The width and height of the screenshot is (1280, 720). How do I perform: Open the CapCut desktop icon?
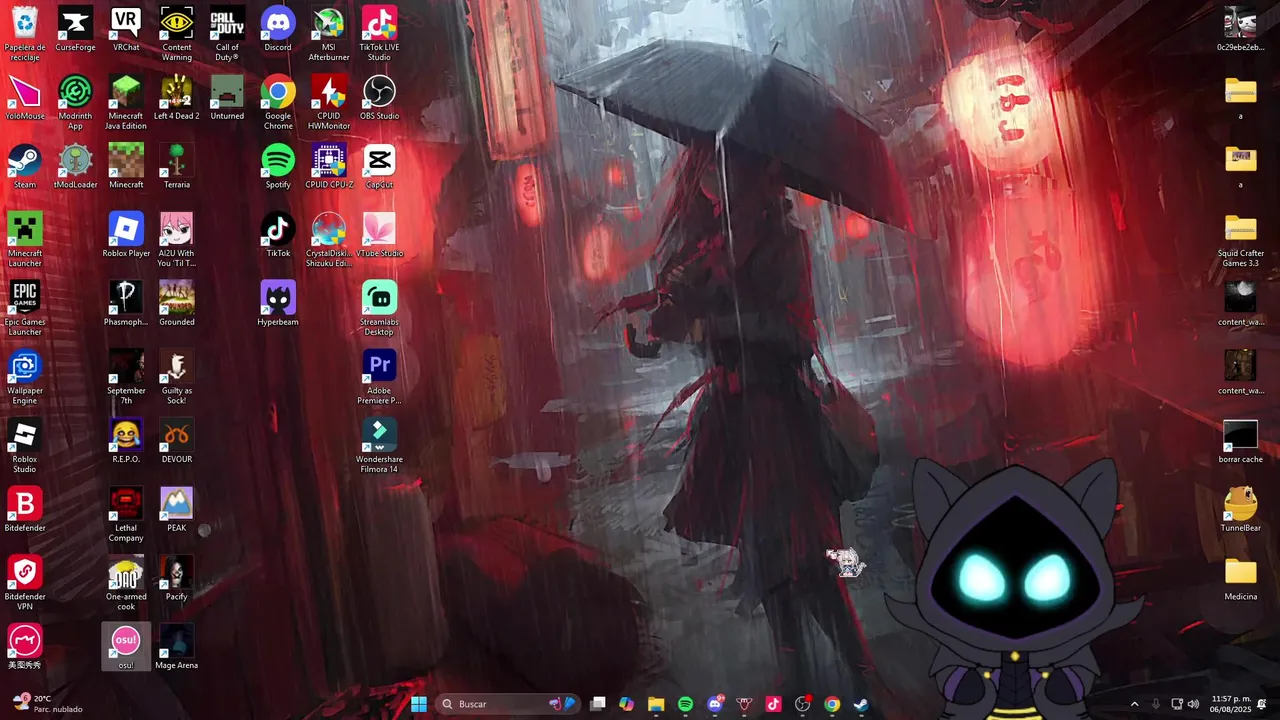(379, 167)
